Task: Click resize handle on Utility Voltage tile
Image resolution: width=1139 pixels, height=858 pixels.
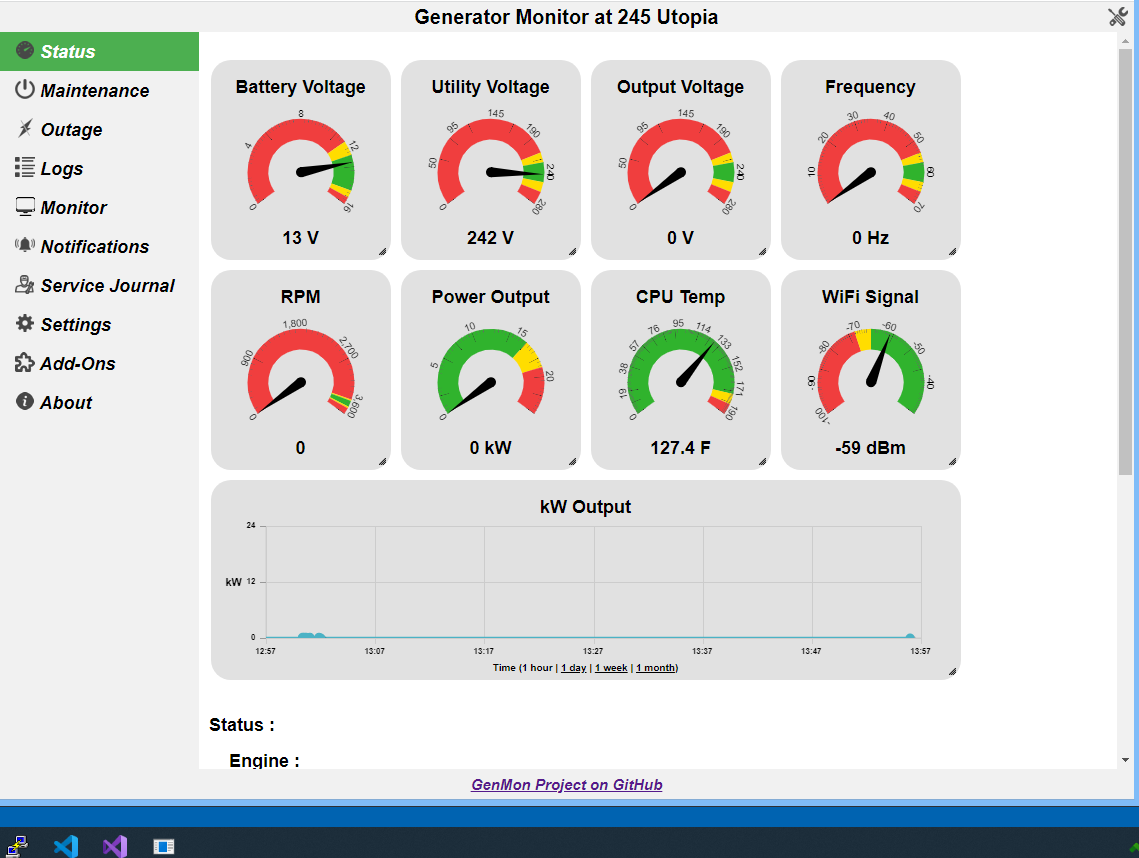Action: point(572,251)
